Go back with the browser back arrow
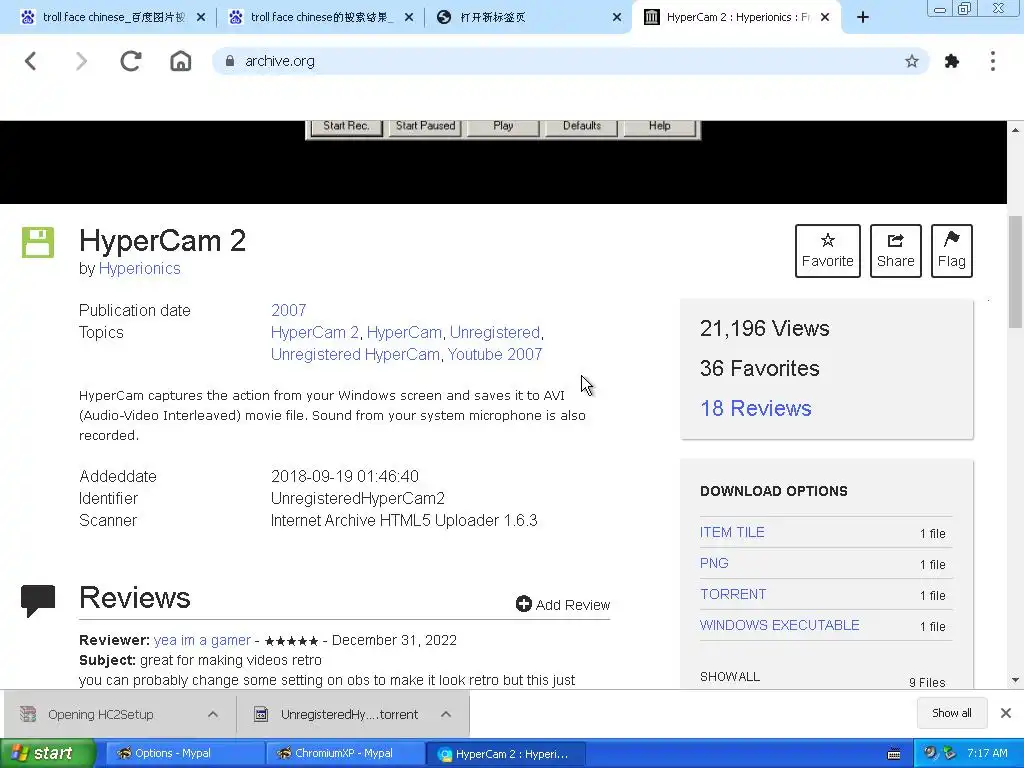This screenshot has width=1024, height=768. pyautogui.click(x=31, y=61)
